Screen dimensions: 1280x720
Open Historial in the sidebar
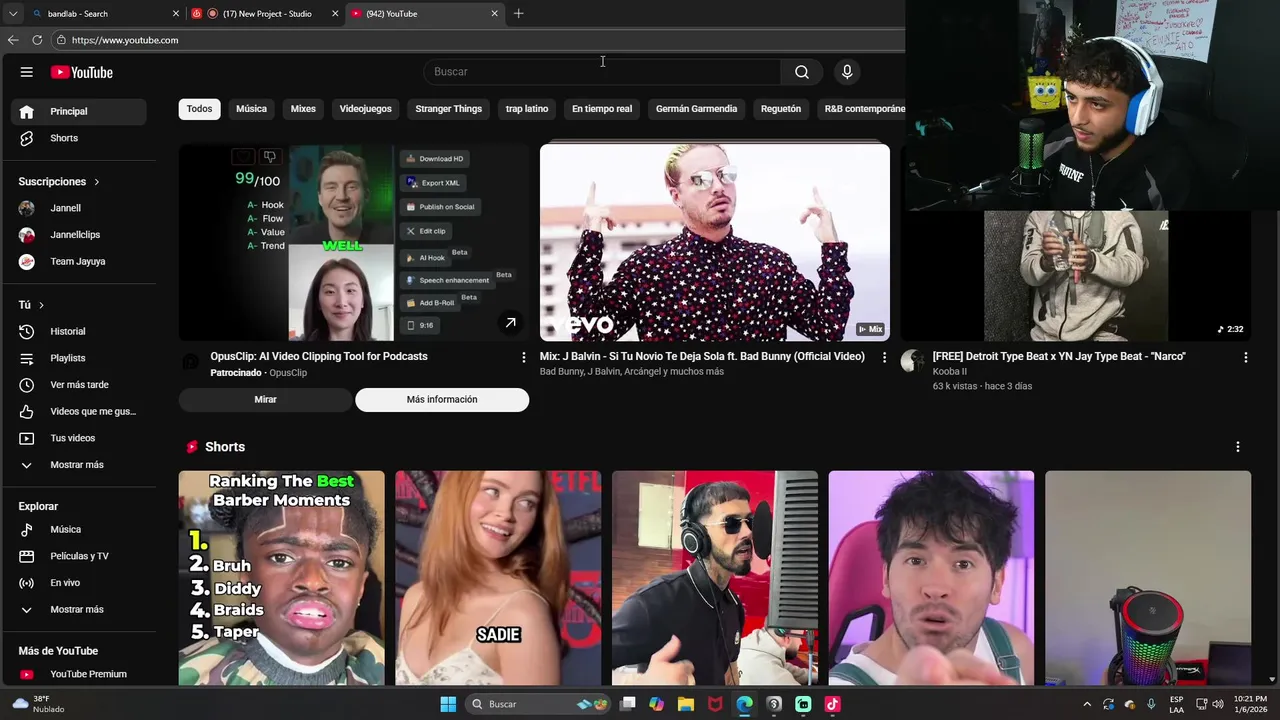point(79,331)
